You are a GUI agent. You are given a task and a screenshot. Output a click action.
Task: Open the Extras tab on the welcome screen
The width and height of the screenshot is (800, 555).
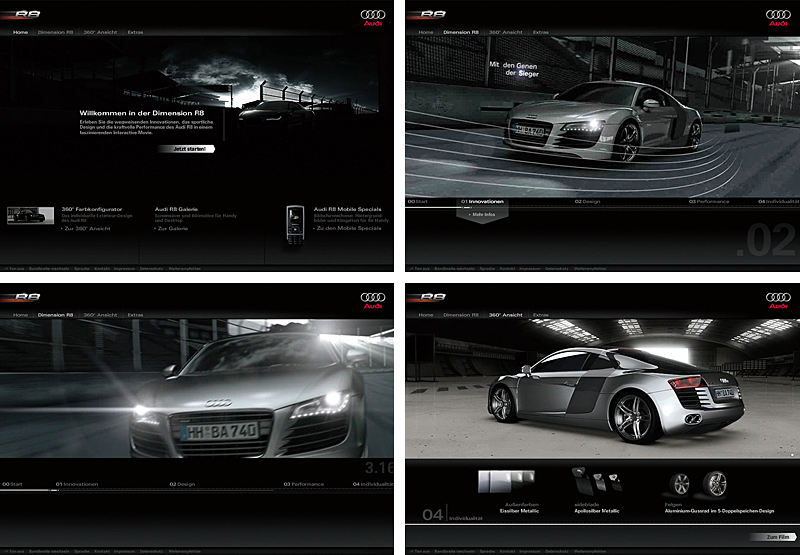(x=135, y=32)
